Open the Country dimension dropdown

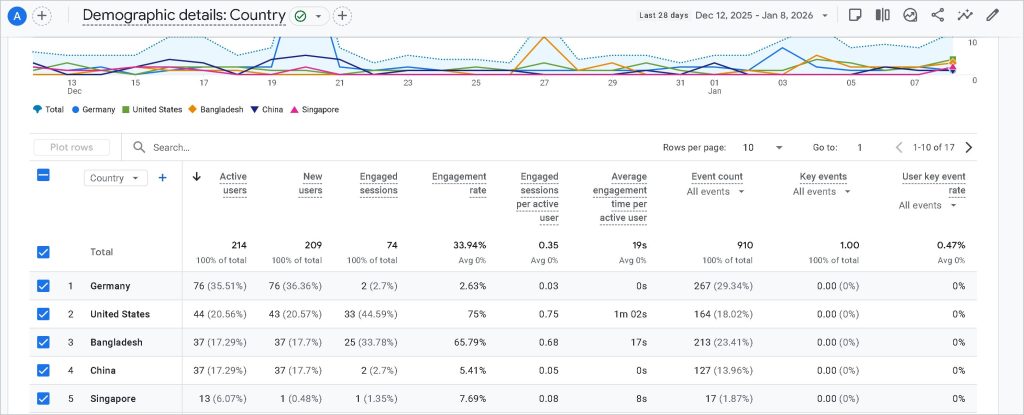[116, 178]
